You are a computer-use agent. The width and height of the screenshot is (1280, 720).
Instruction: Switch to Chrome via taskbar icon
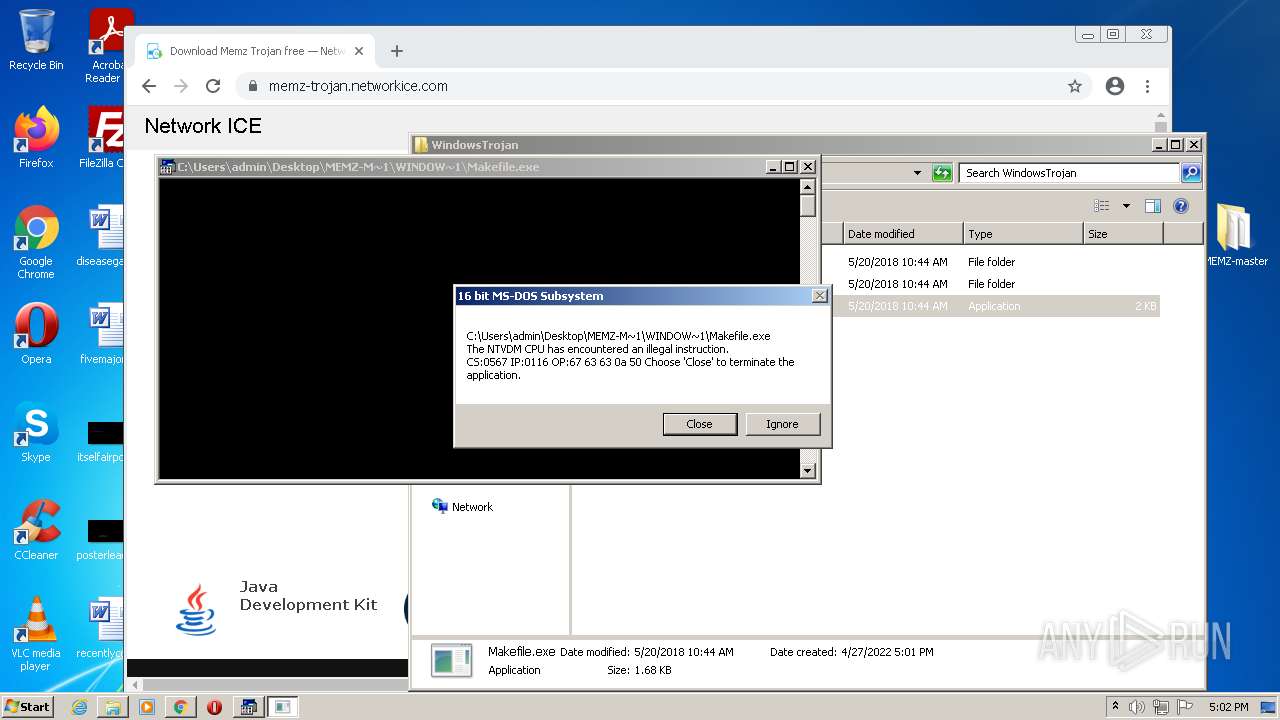[x=181, y=707]
